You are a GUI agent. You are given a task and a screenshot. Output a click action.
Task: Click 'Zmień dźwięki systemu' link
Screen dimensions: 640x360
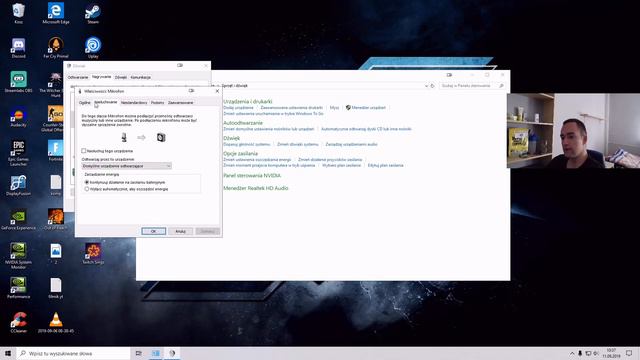pyautogui.click(x=298, y=144)
